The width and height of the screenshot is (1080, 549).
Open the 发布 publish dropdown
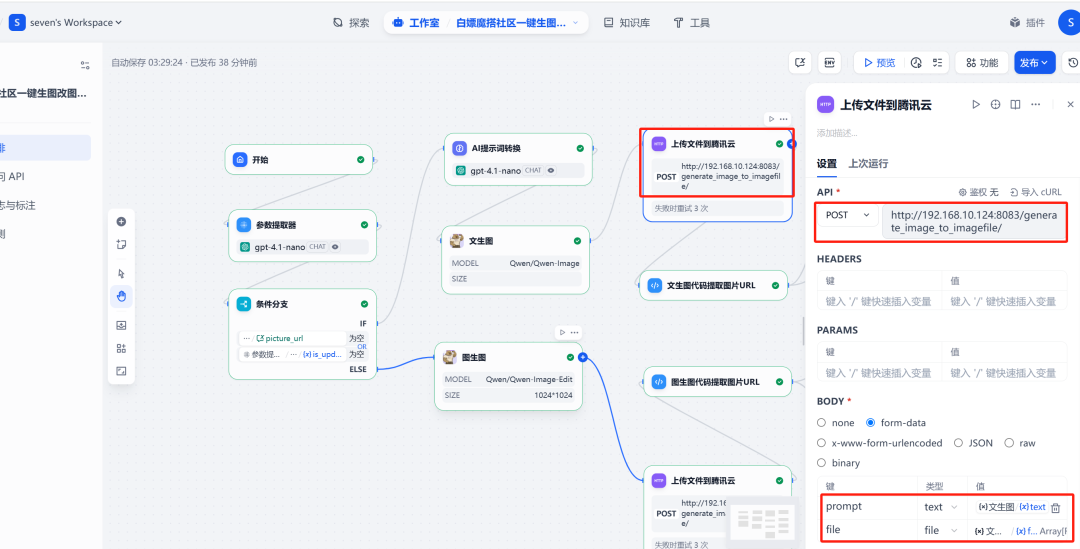(1035, 63)
